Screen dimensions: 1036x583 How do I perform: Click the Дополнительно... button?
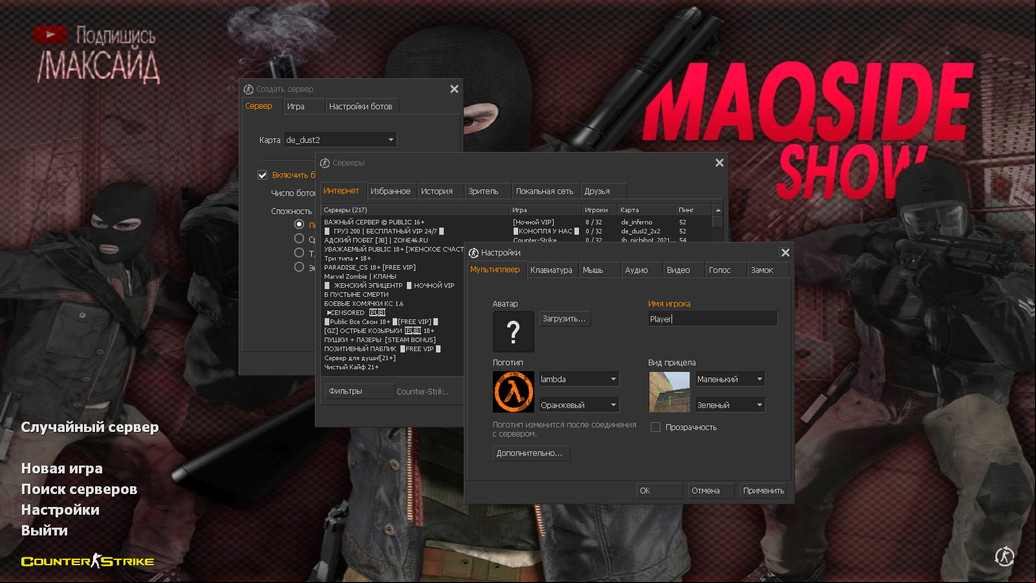coord(530,453)
